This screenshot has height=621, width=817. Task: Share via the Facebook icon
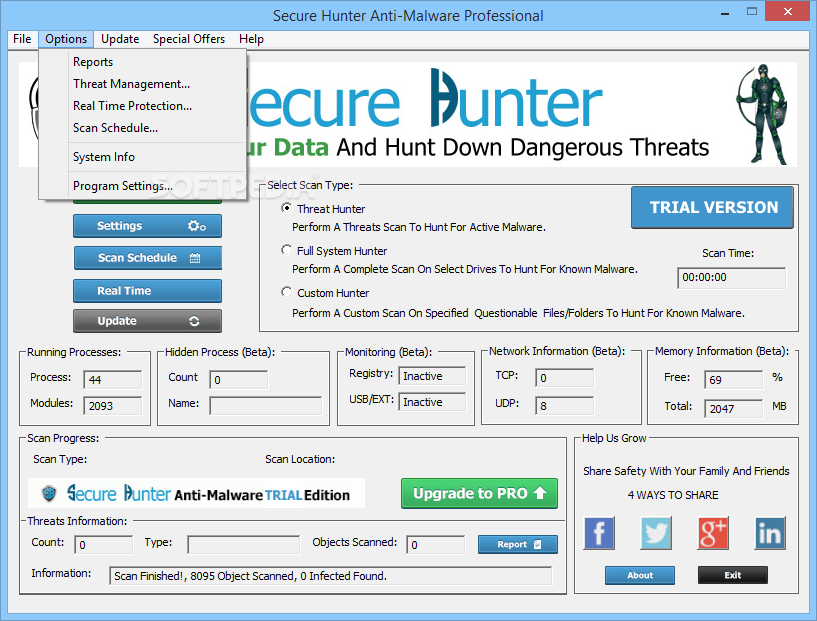(x=599, y=533)
